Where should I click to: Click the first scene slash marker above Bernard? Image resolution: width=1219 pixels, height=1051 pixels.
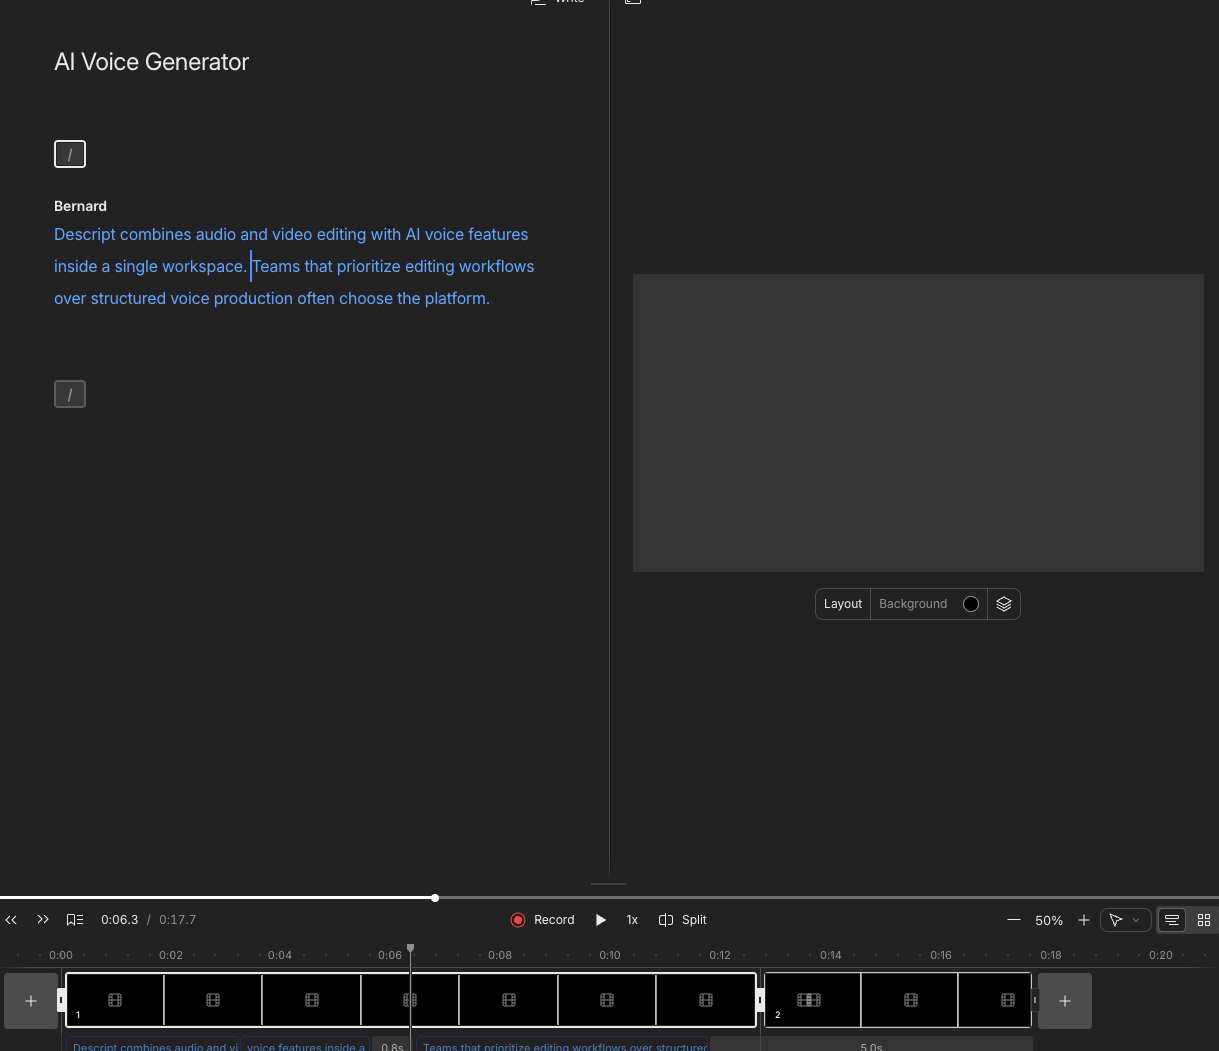[x=70, y=154]
